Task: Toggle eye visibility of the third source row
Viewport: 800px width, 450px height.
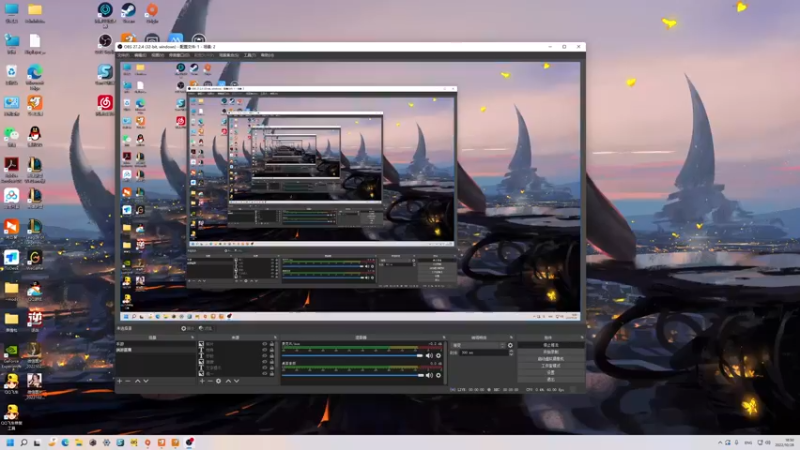Action: click(264, 356)
